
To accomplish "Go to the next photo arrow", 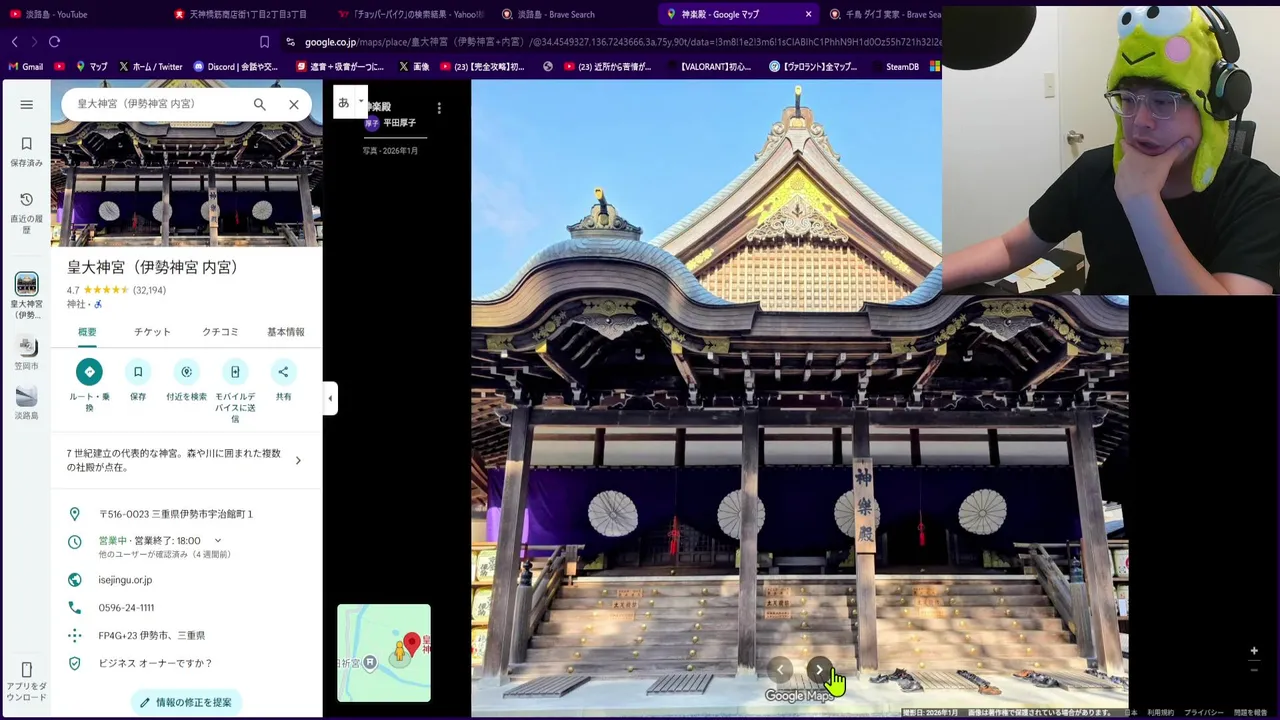I will pyautogui.click(x=819, y=670).
